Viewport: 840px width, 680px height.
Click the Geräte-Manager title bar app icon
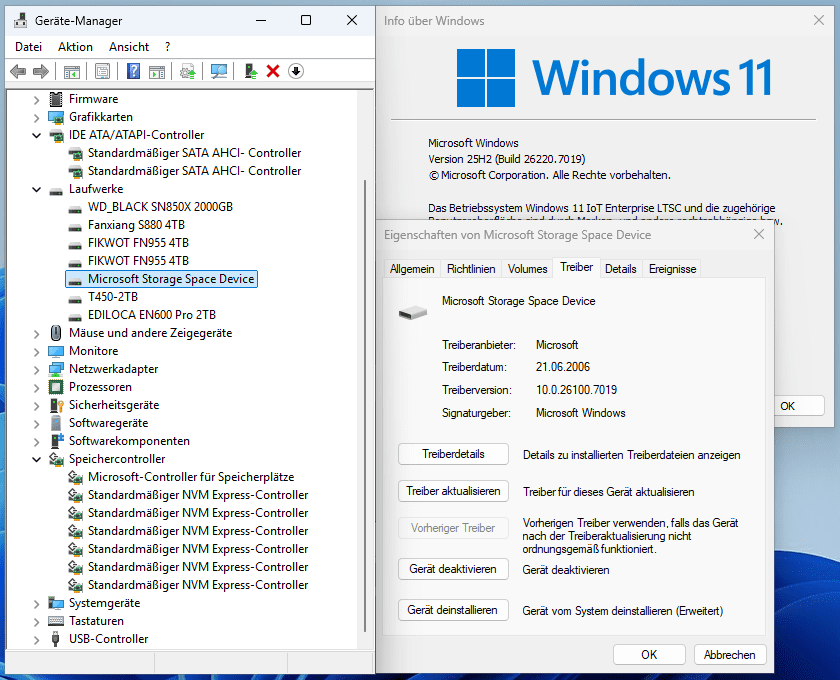coord(21,20)
